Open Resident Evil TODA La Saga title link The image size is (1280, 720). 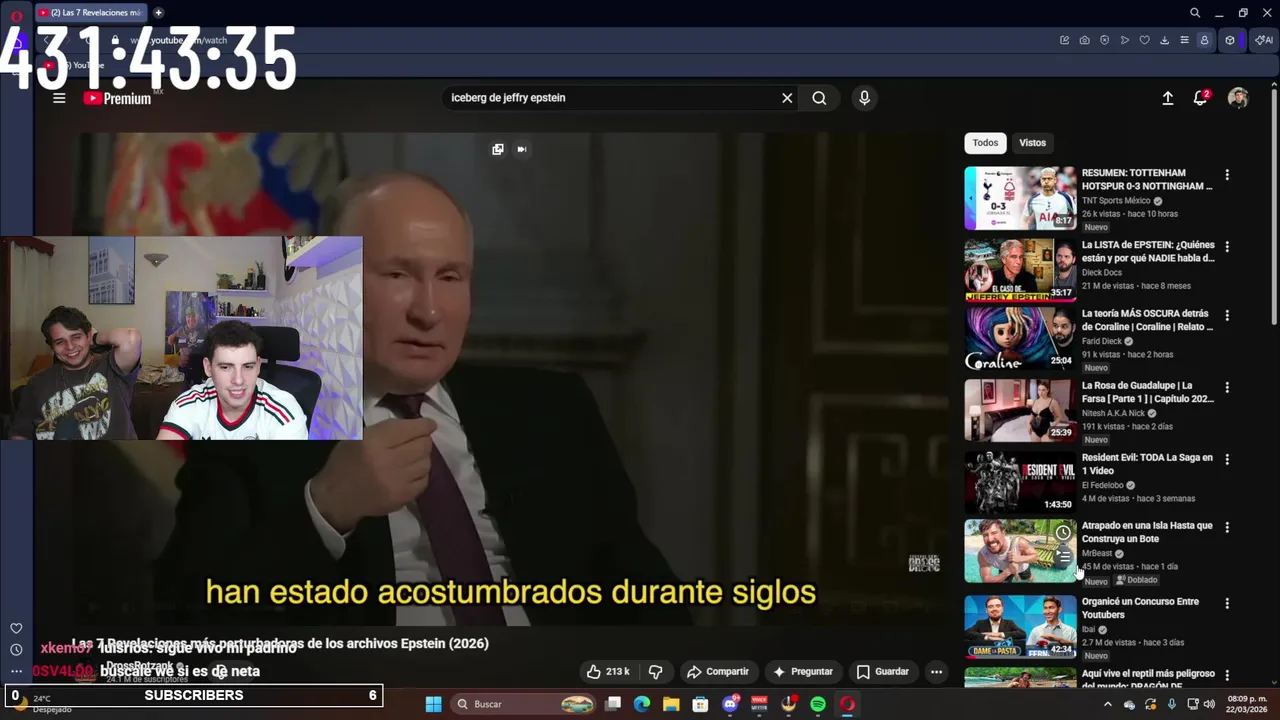coord(1147,464)
